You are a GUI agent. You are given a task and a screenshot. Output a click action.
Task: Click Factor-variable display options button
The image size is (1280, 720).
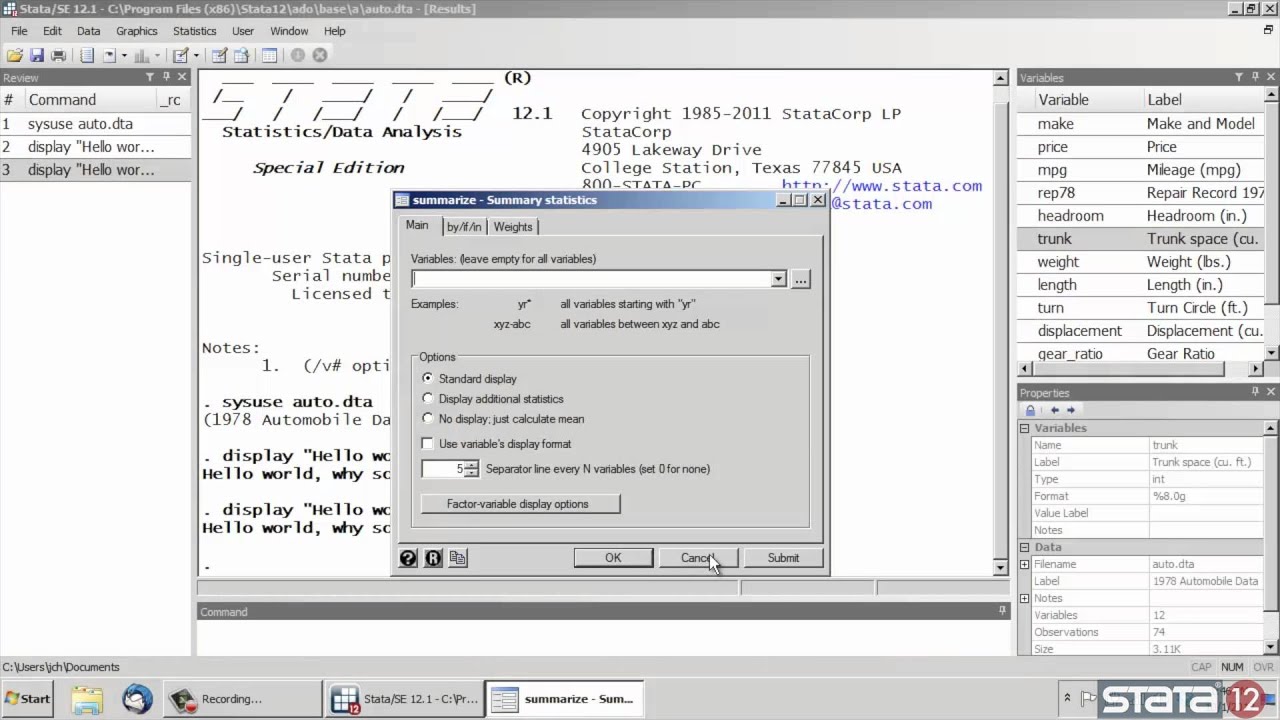click(x=520, y=504)
